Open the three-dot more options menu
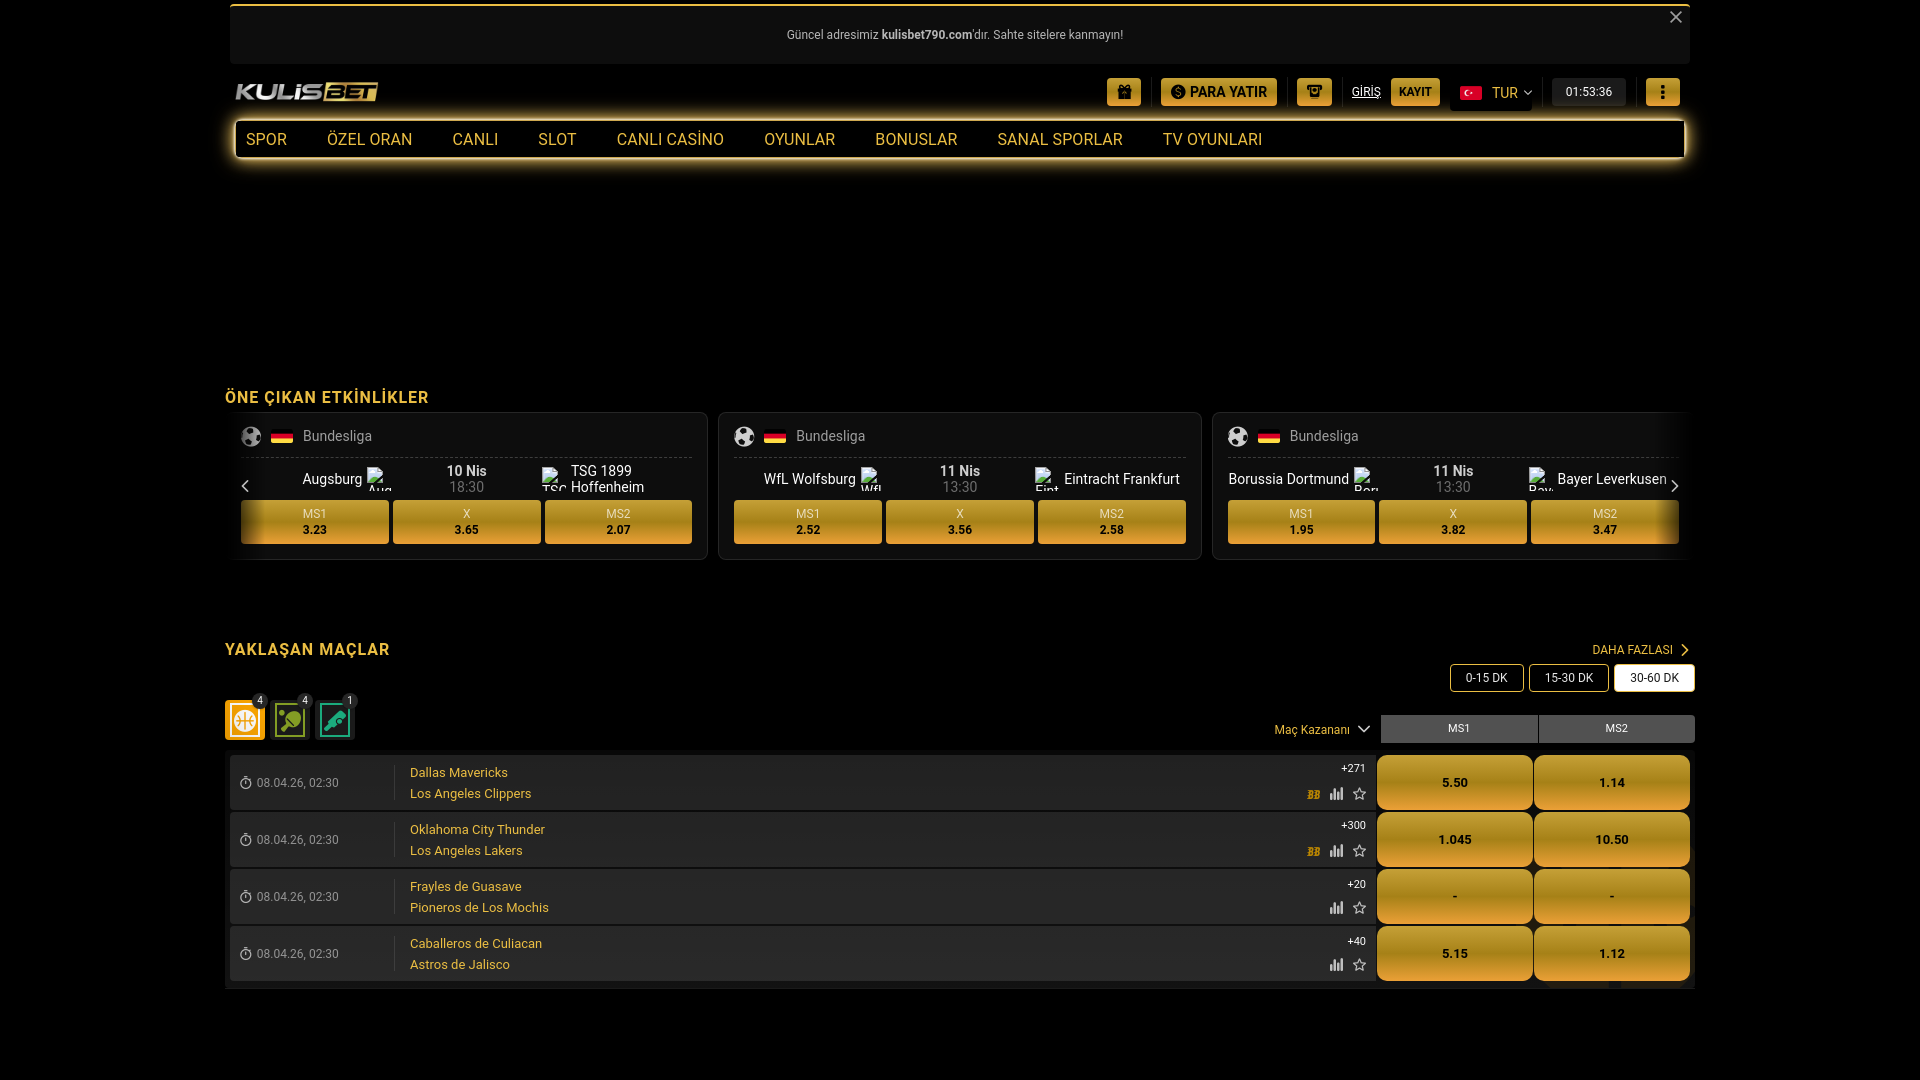 pos(1663,92)
